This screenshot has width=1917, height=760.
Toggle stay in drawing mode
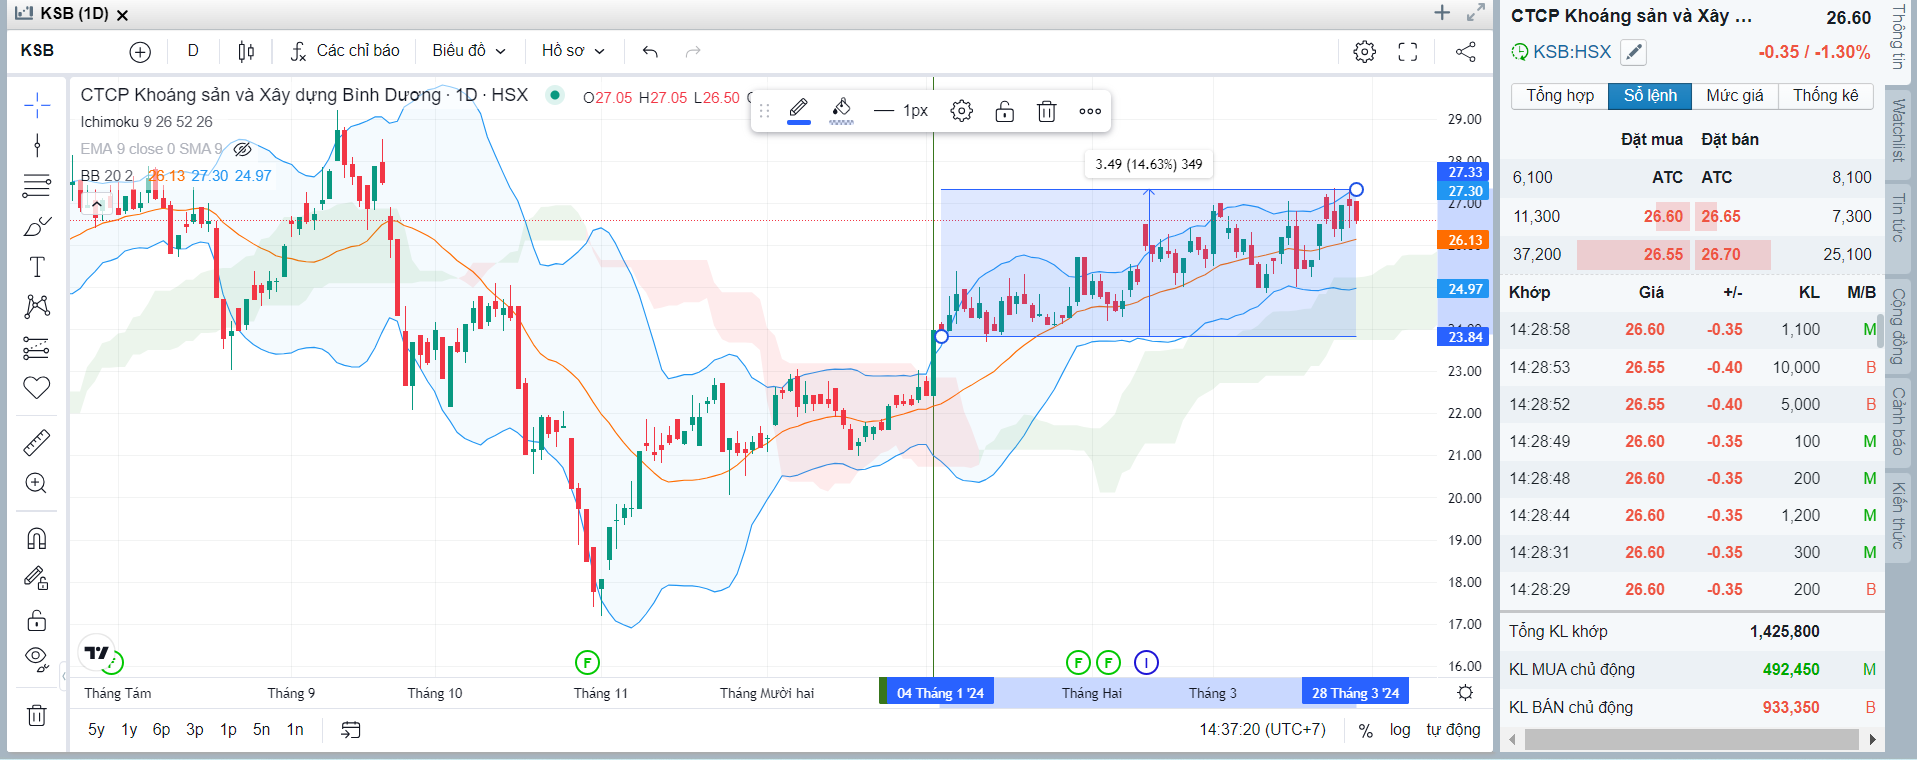tap(37, 578)
